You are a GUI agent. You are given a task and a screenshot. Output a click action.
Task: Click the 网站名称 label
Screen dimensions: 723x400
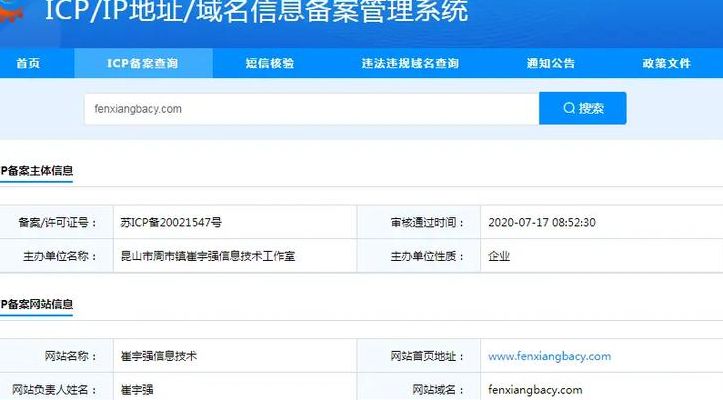pos(71,356)
